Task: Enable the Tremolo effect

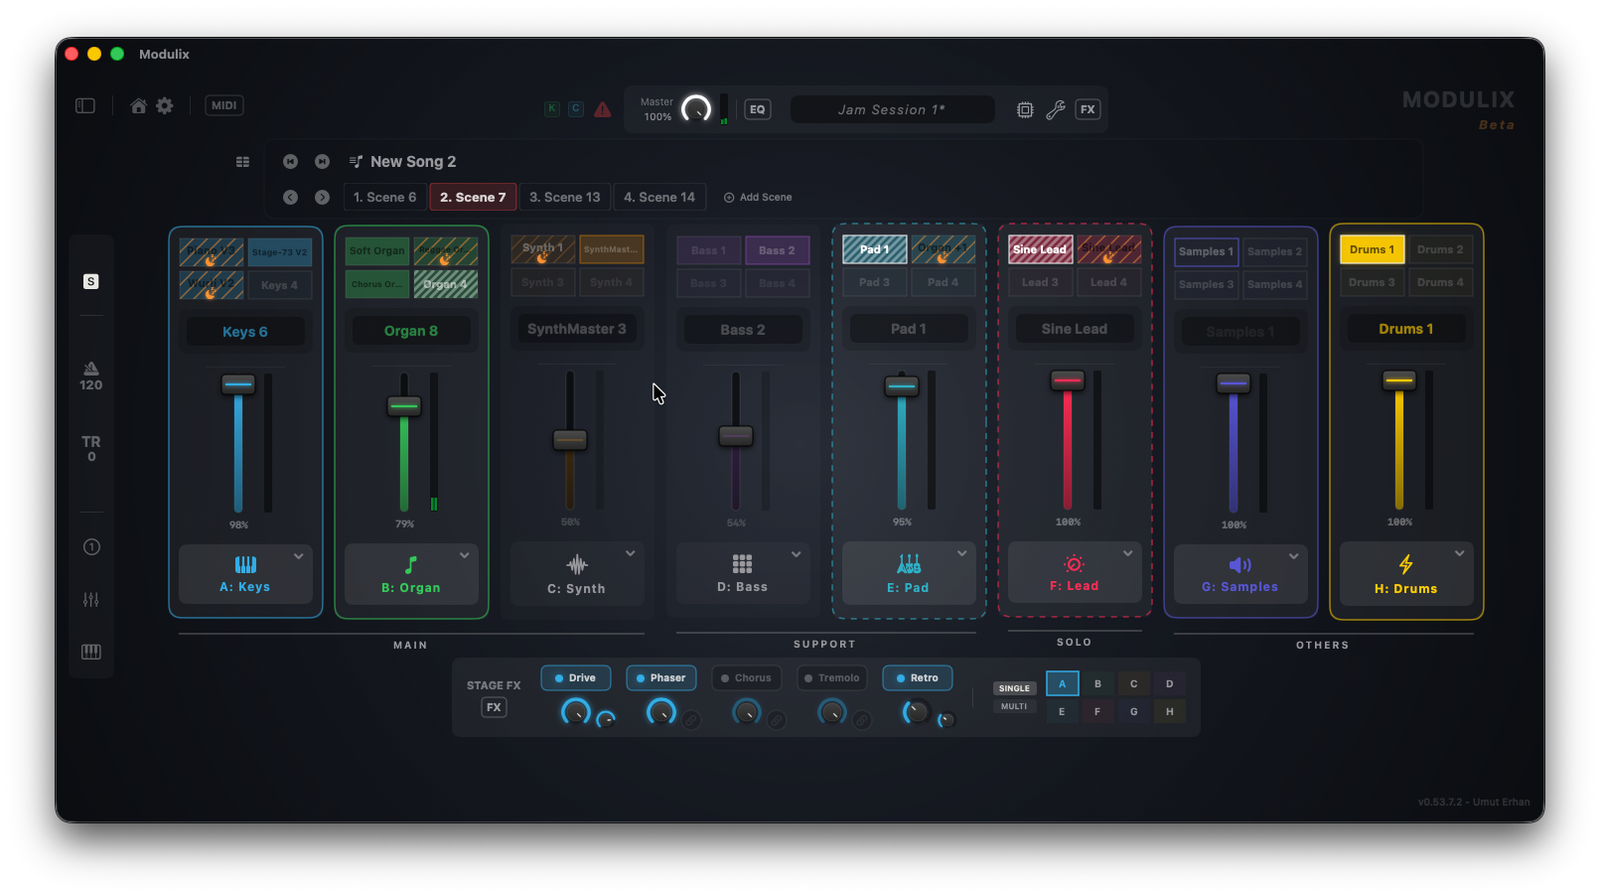Action: pyautogui.click(x=832, y=678)
